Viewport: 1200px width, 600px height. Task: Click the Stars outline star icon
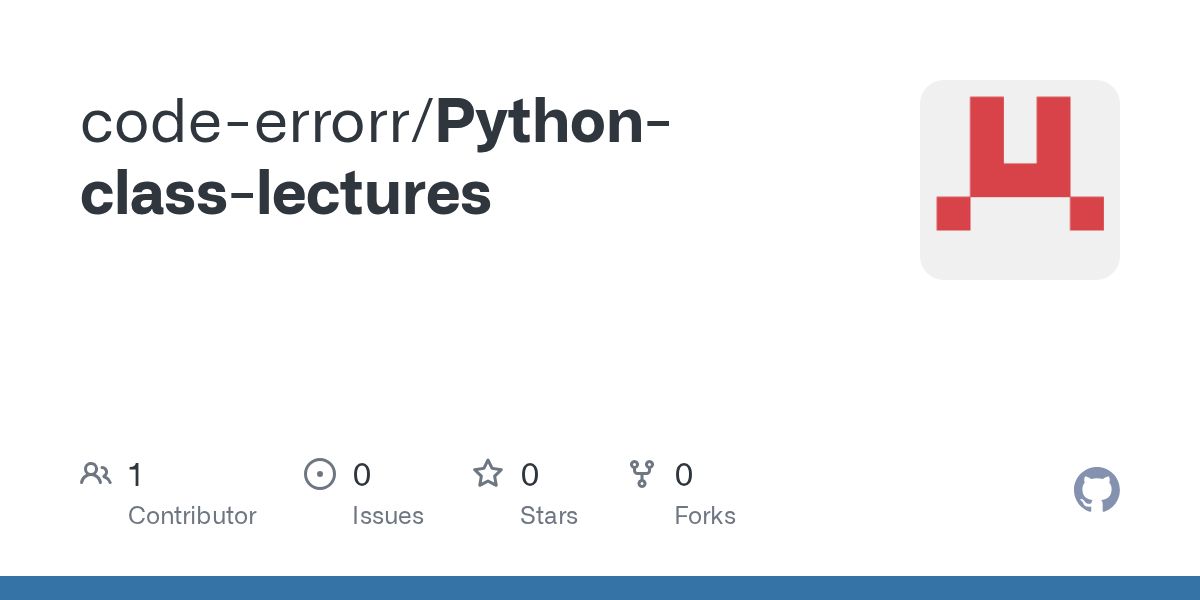click(x=488, y=474)
